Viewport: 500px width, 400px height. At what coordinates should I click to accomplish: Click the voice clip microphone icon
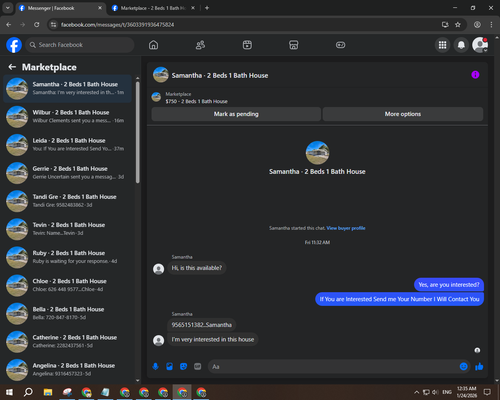155,367
